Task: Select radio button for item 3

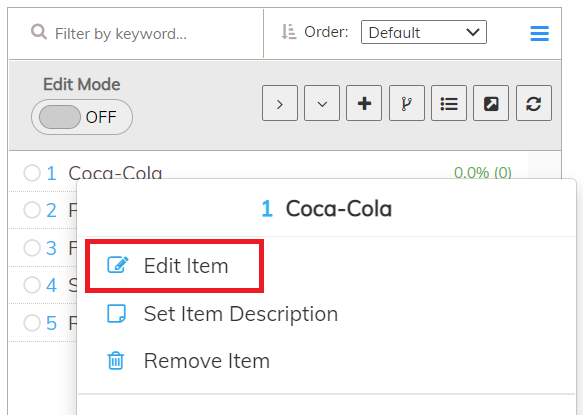Action: point(32,248)
